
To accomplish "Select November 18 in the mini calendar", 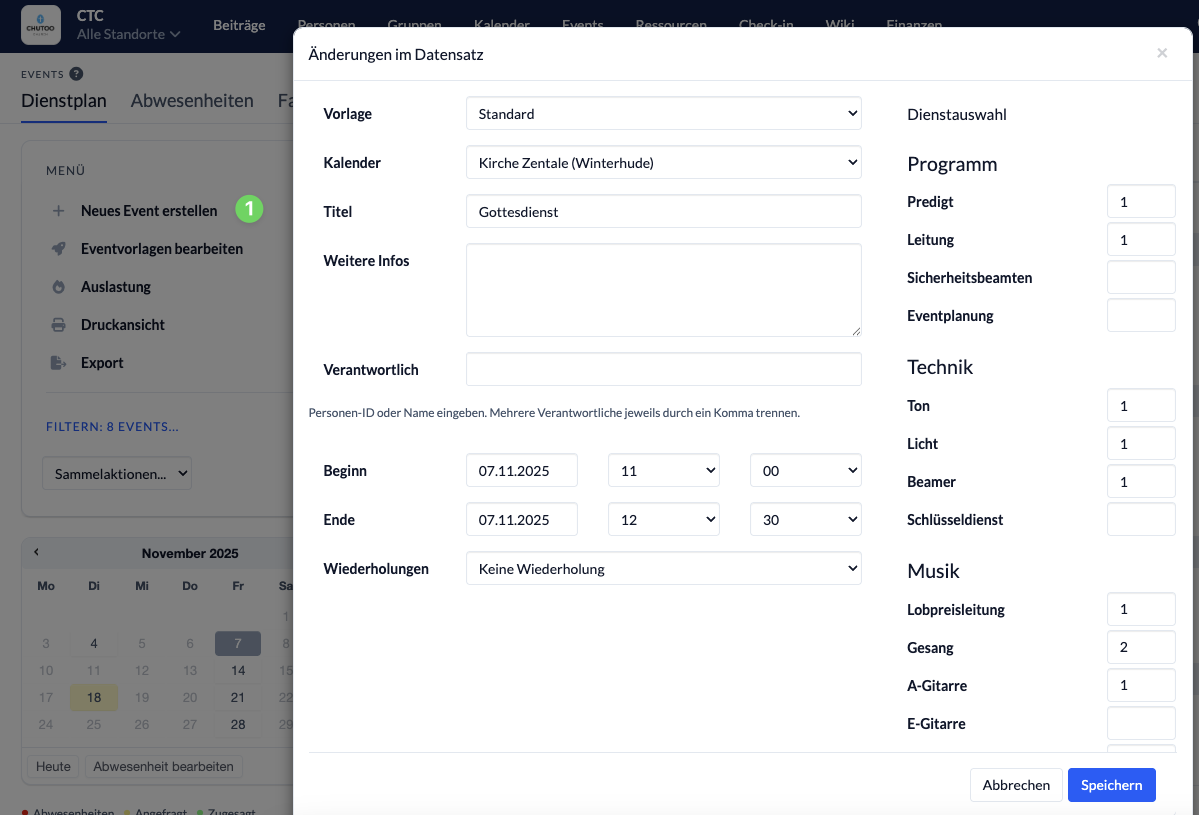I will point(94,698).
